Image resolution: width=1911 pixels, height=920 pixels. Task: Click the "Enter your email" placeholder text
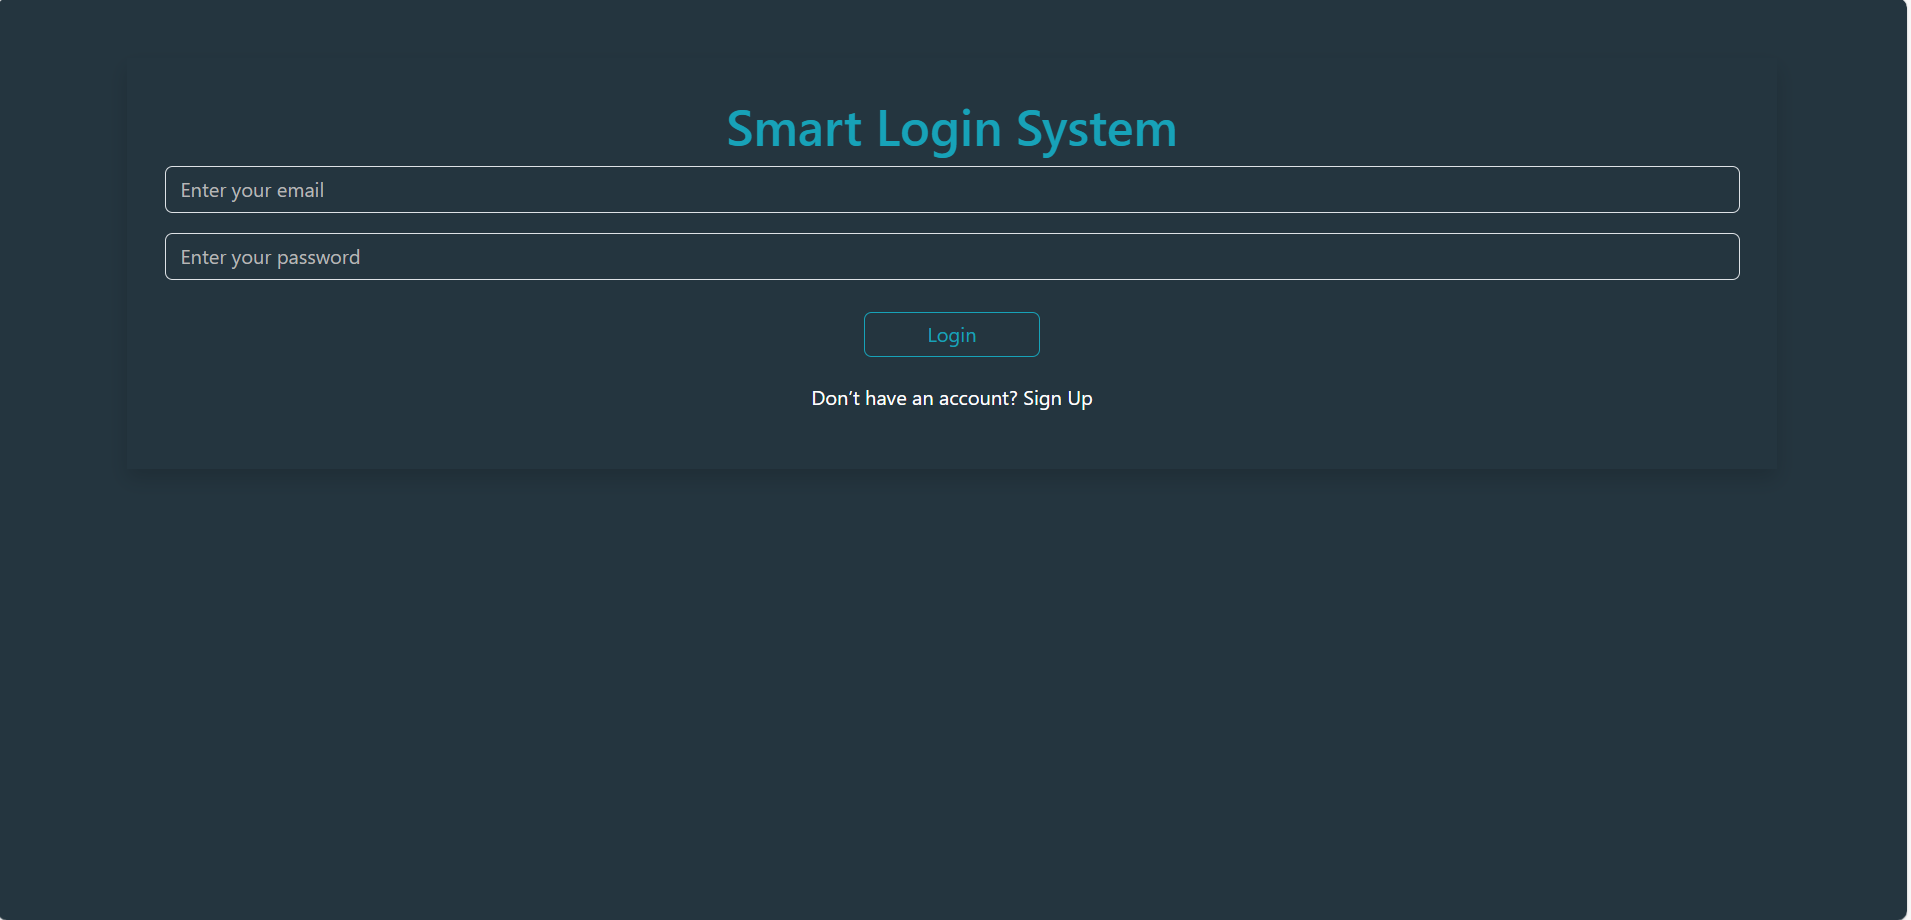(252, 190)
